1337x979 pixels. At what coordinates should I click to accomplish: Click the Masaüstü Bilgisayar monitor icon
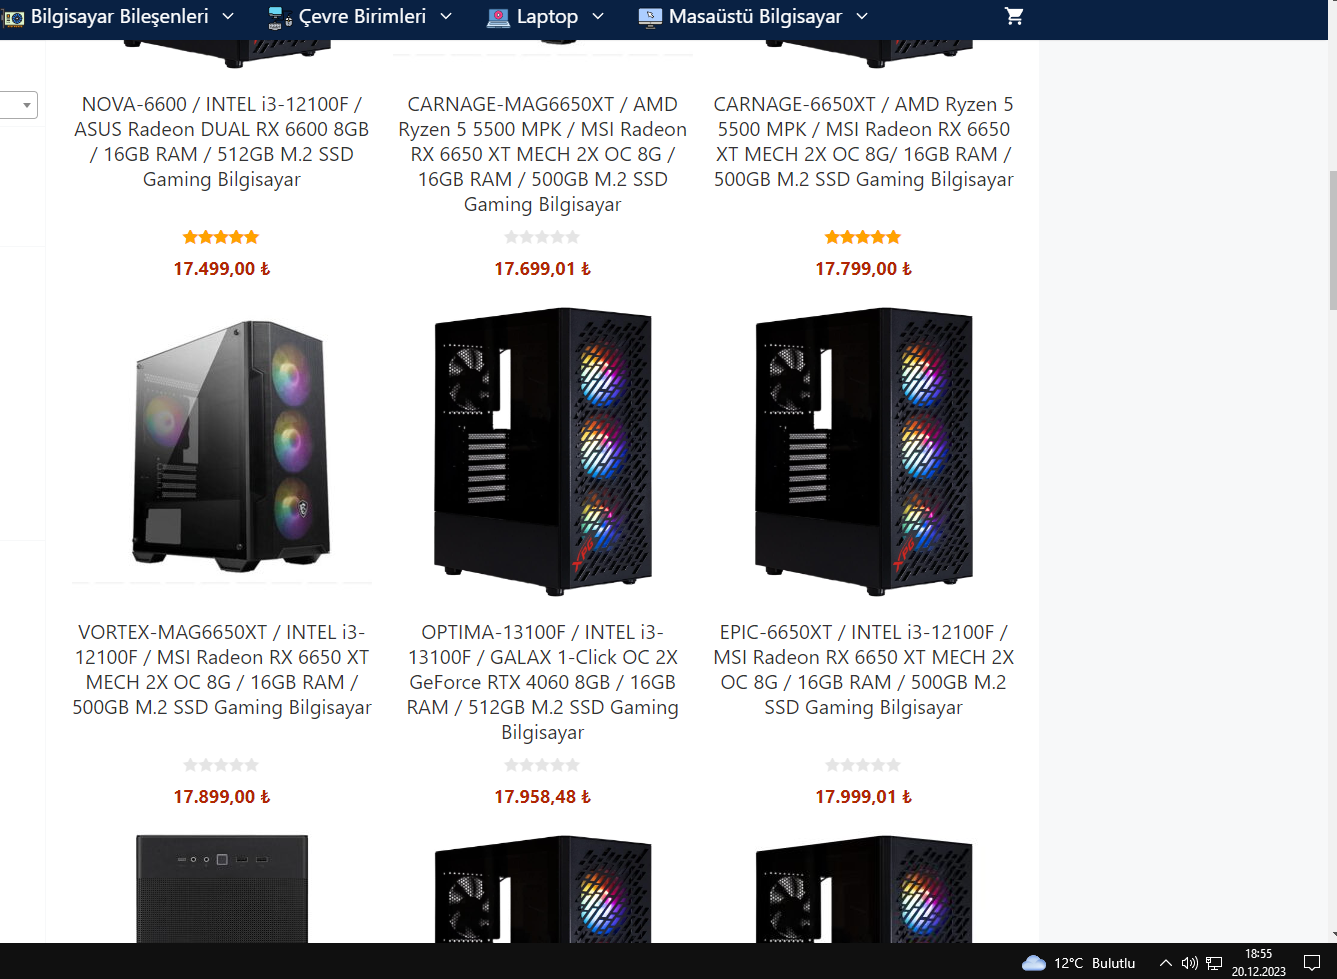pyautogui.click(x=650, y=17)
